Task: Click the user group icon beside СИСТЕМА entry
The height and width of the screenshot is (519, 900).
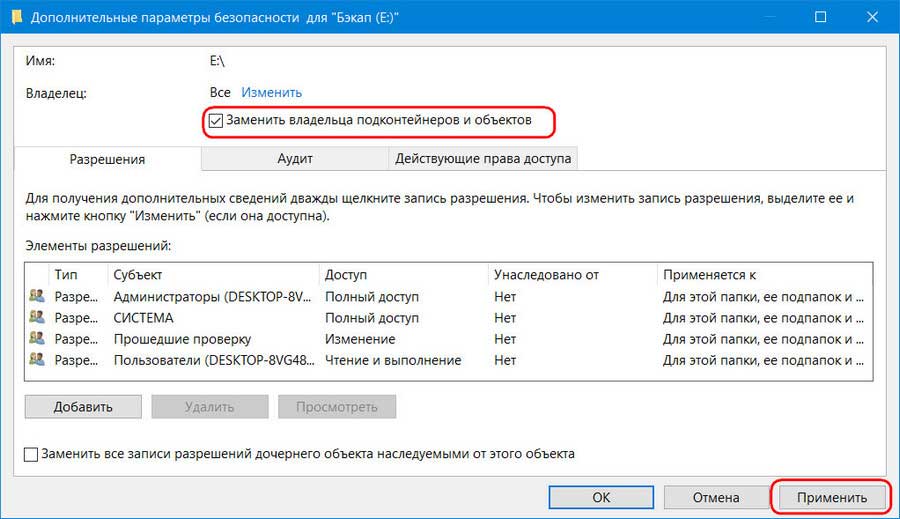Action: (x=38, y=318)
